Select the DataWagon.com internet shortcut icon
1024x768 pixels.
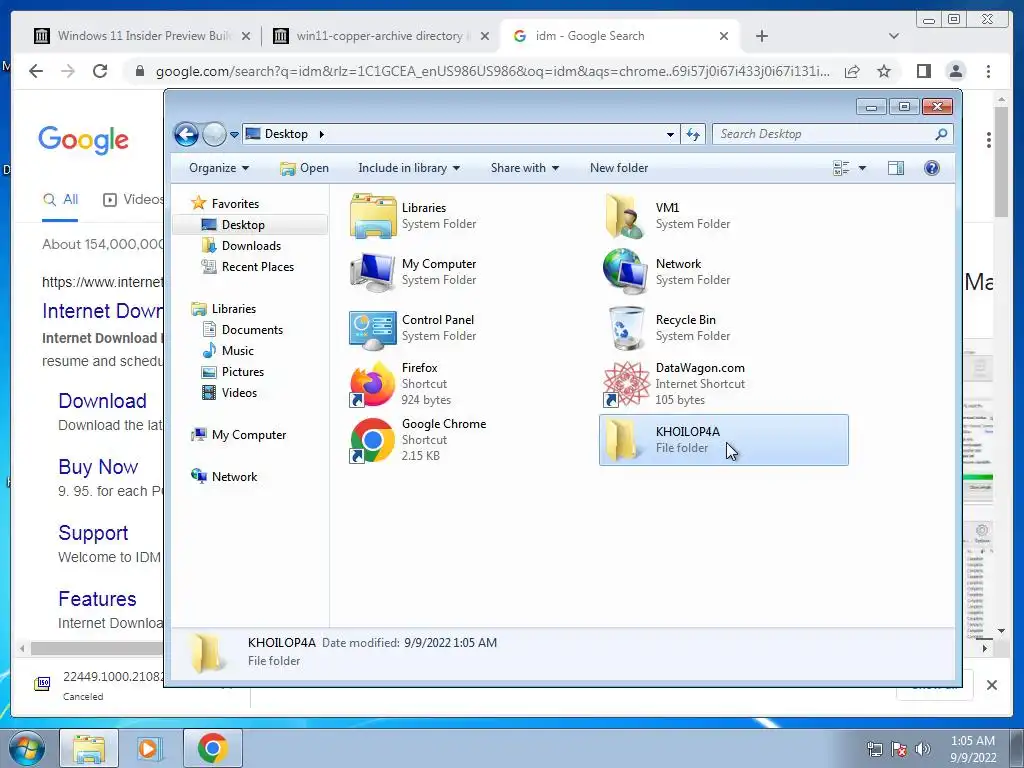click(x=626, y=384)
